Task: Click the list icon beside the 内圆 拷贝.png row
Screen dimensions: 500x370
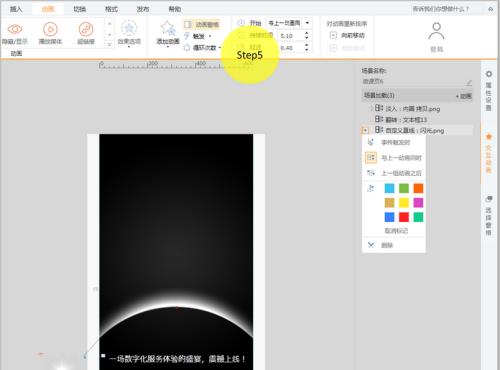Action: click(x=379, y=108)
